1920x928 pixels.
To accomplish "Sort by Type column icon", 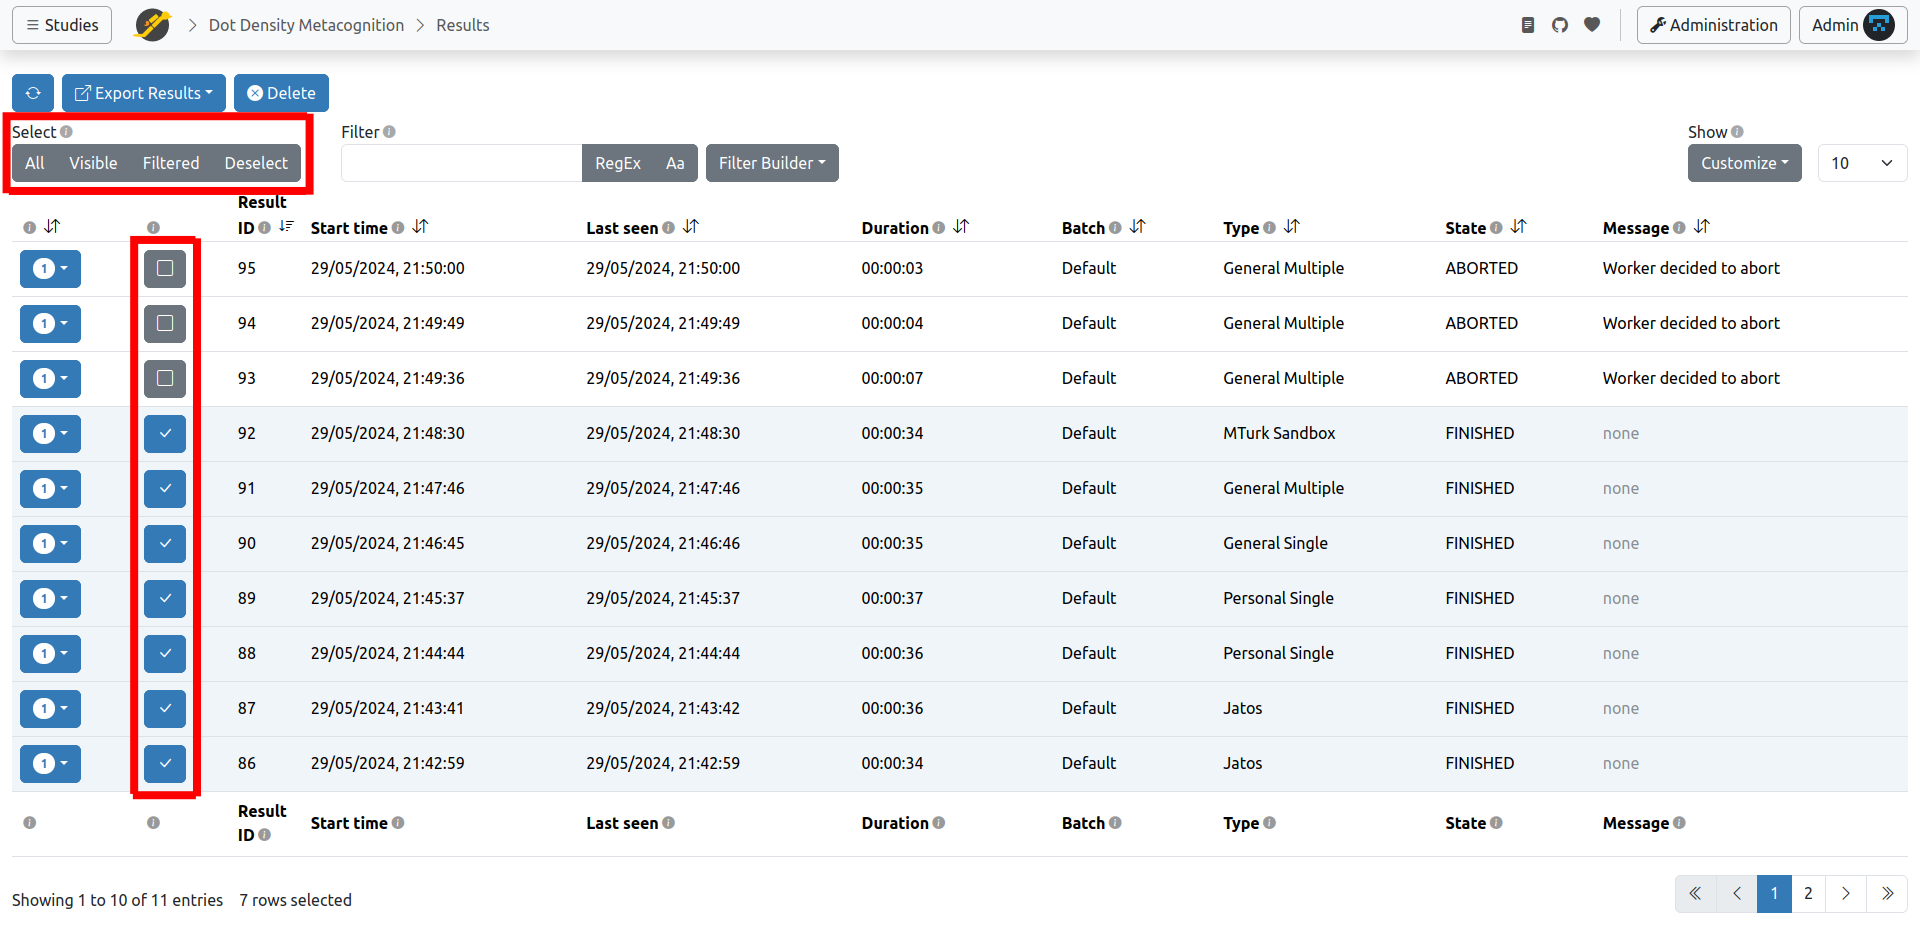I will coord(1291,227).
